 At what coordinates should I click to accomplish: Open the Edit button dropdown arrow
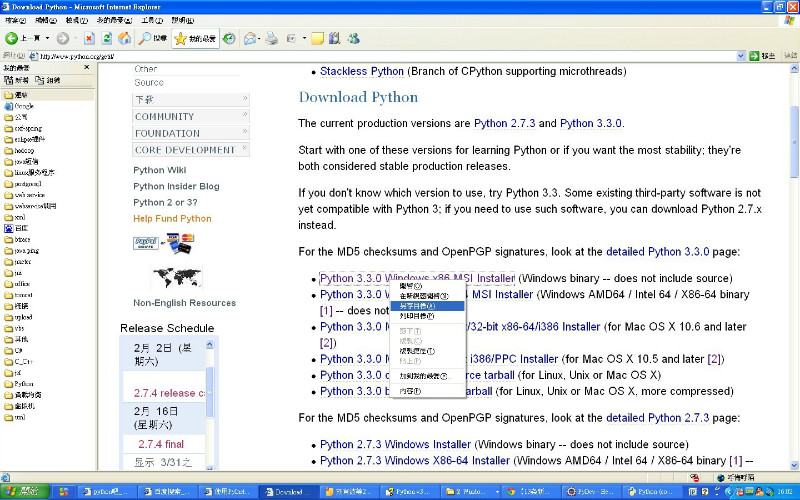304,38
